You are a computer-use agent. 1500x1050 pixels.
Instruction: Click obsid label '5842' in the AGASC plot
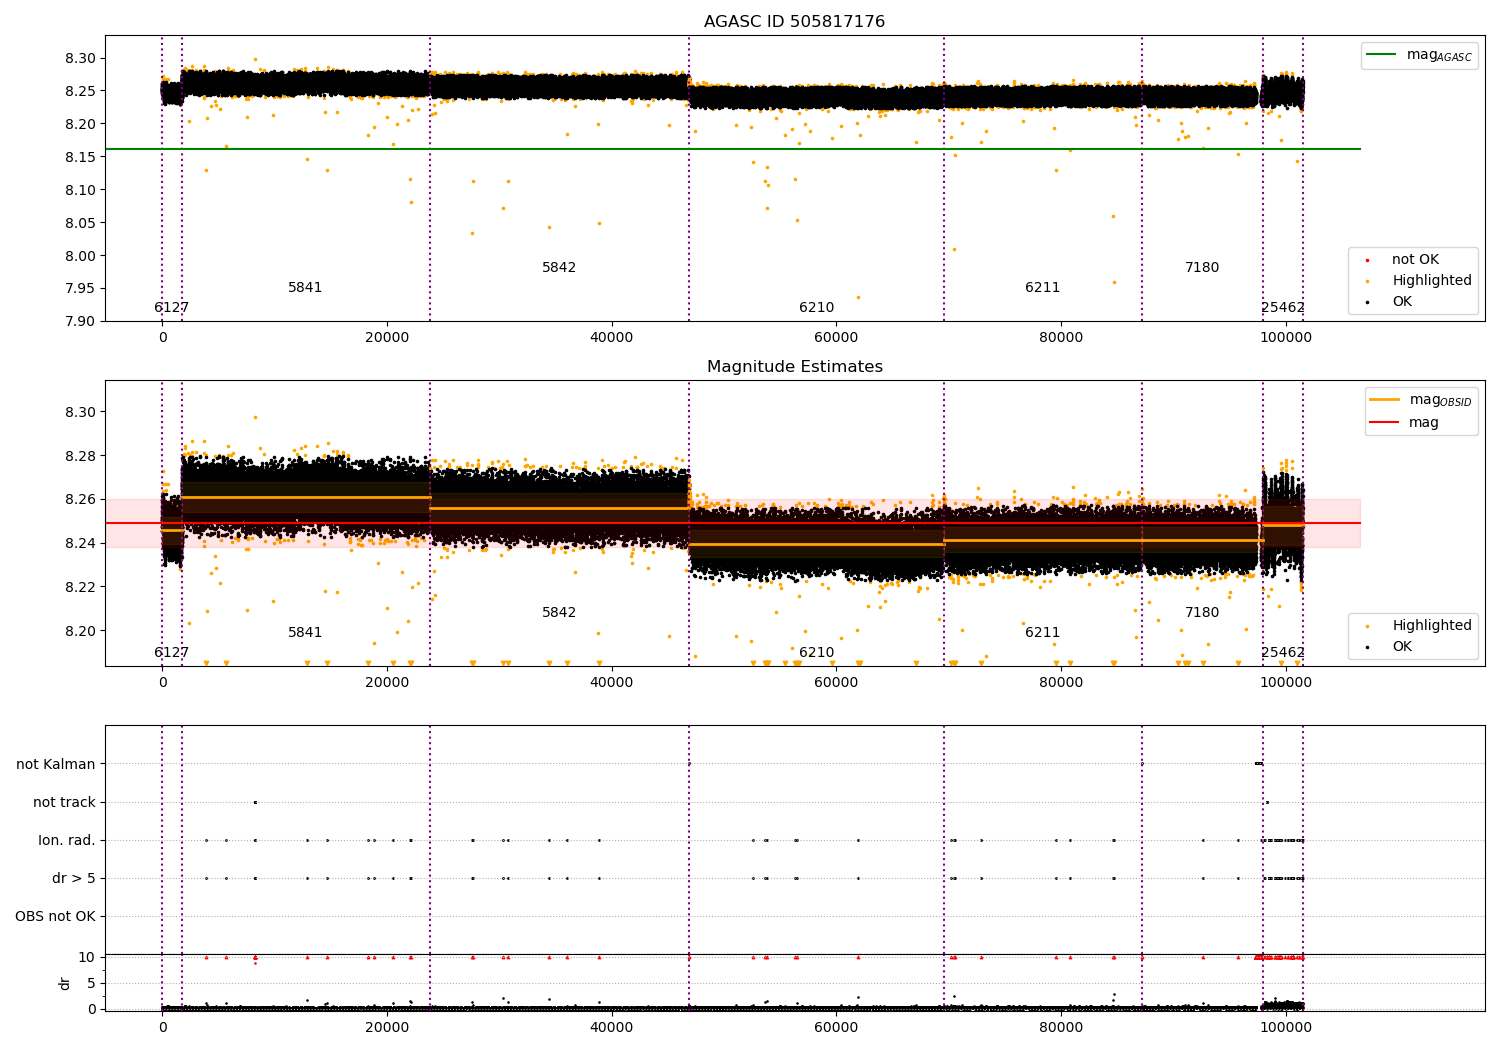coord(559,268)
